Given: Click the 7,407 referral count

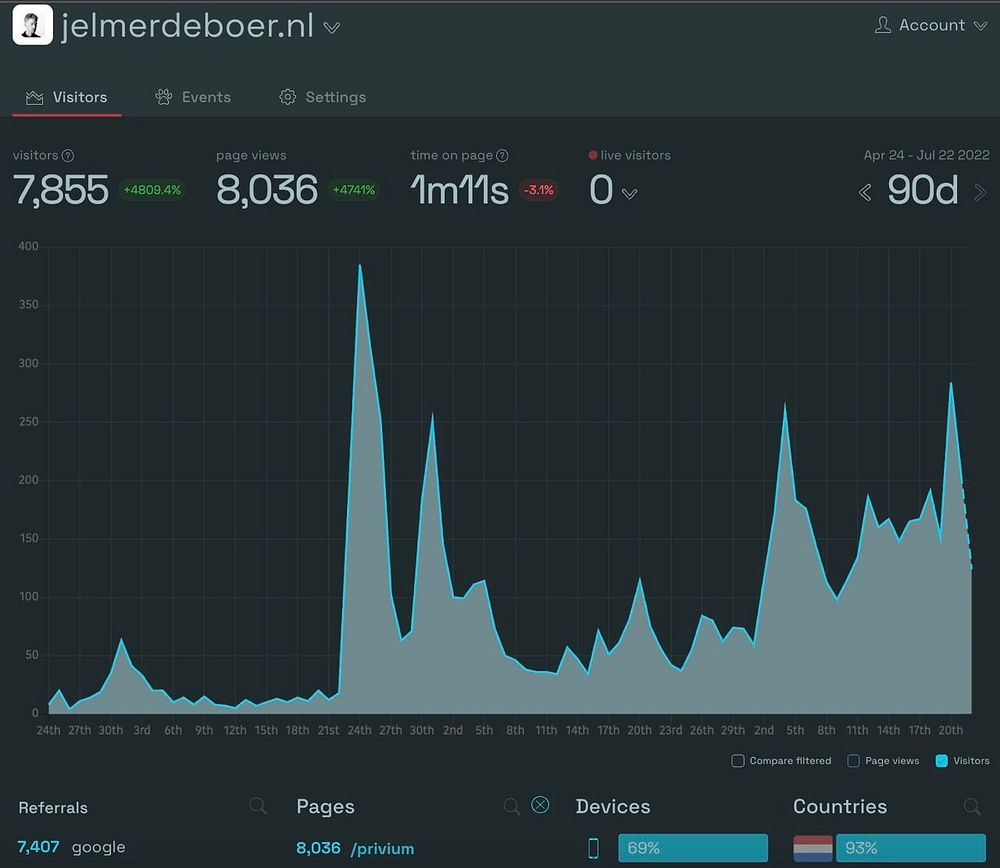Looking at the screenshot, I should (x=38, y=847).
